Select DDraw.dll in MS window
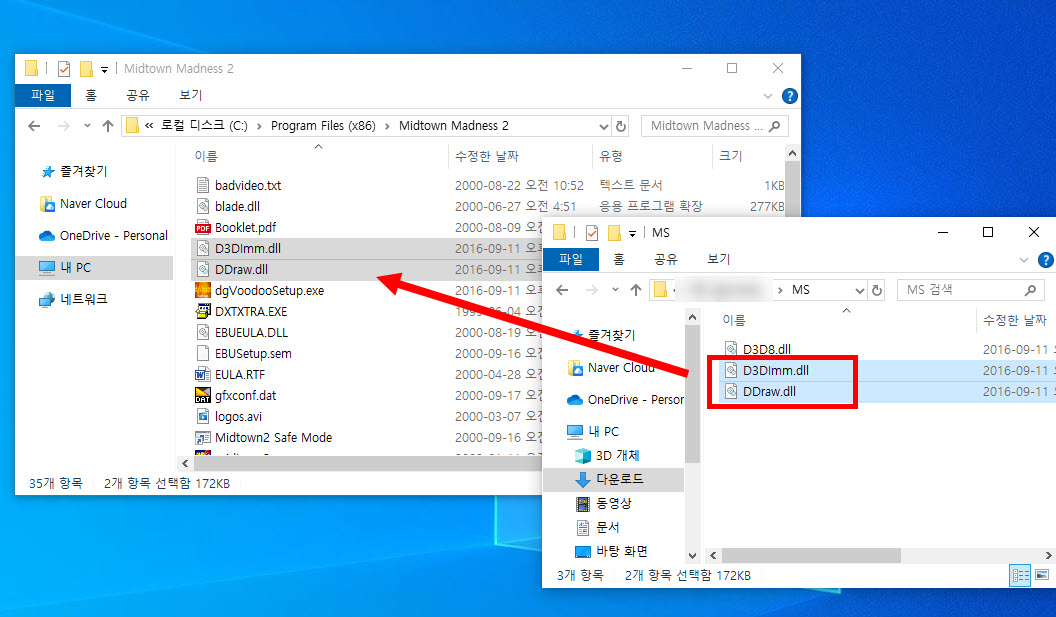This screenshot has width=1056, height=617. pyautogui.click(x=769, y=391)
